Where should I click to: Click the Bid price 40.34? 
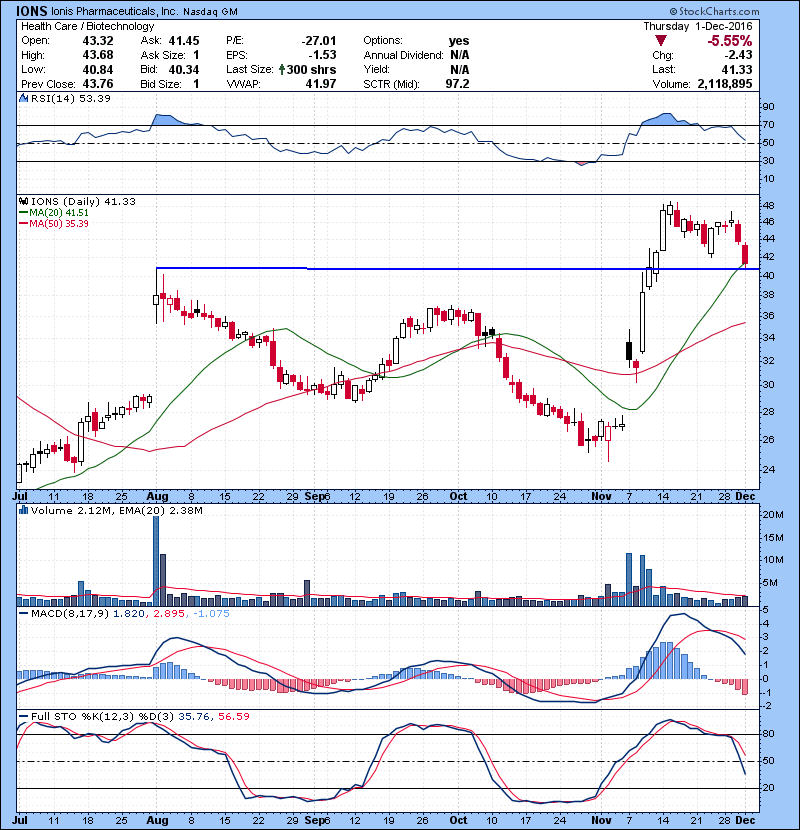(x=184, y=69)
